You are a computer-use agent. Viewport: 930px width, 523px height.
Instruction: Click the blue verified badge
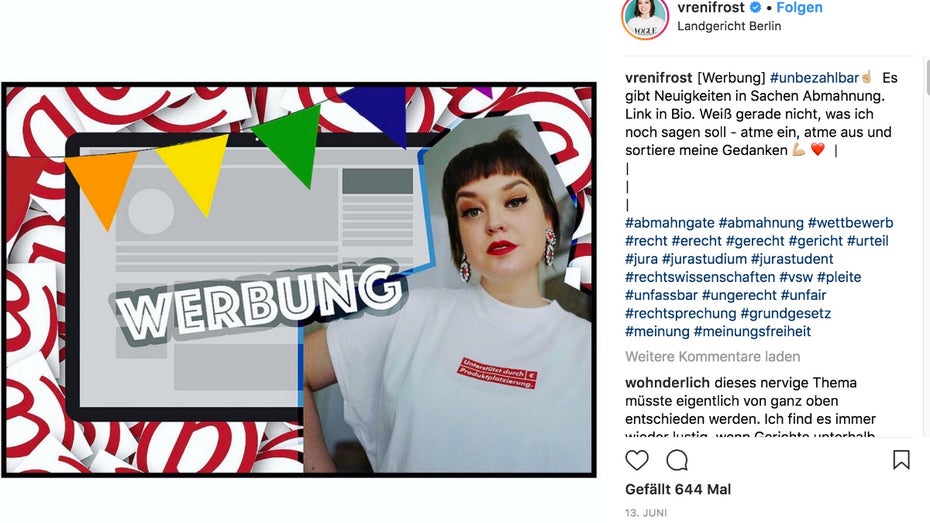(x=755, y=8)
